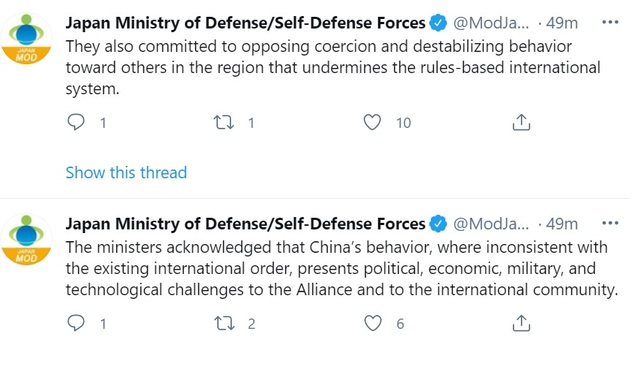Open the 49m timestamp of first tweet
The width and height of the screenshot is (640, 369).
(x=562, y=23)
